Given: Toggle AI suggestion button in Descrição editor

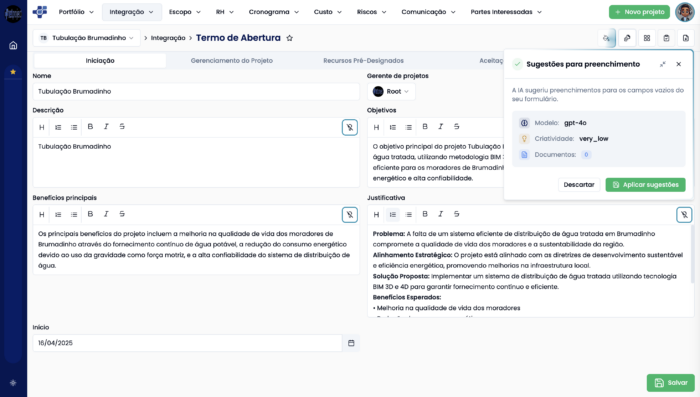Looking at the screenshot, I should (x=350, y=127).
